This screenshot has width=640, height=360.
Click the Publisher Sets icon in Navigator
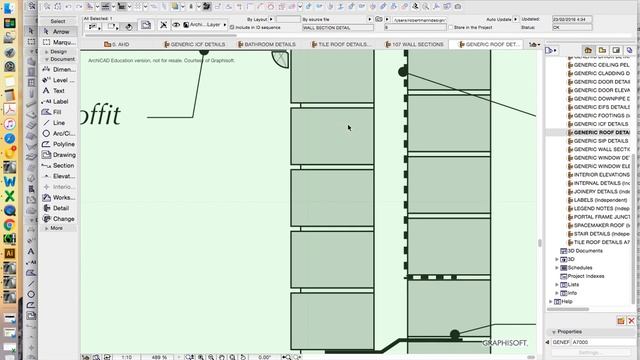click(629, 50)
